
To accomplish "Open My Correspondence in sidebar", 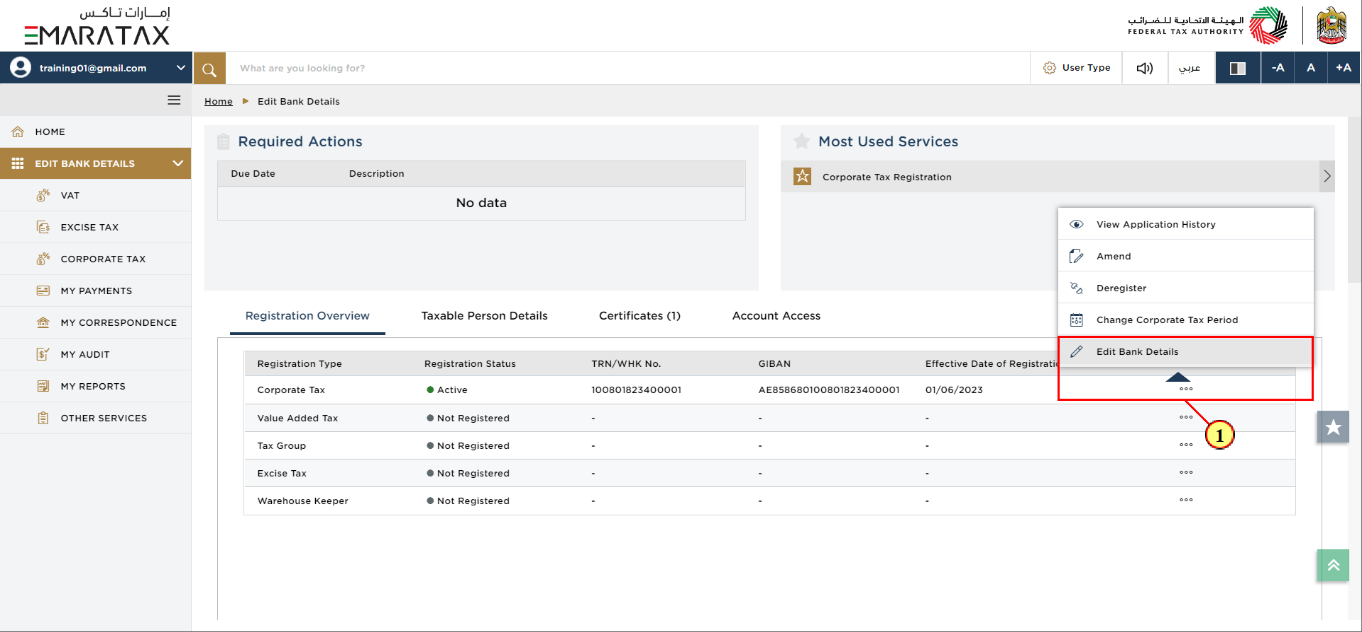I will [x=96, y=323].
